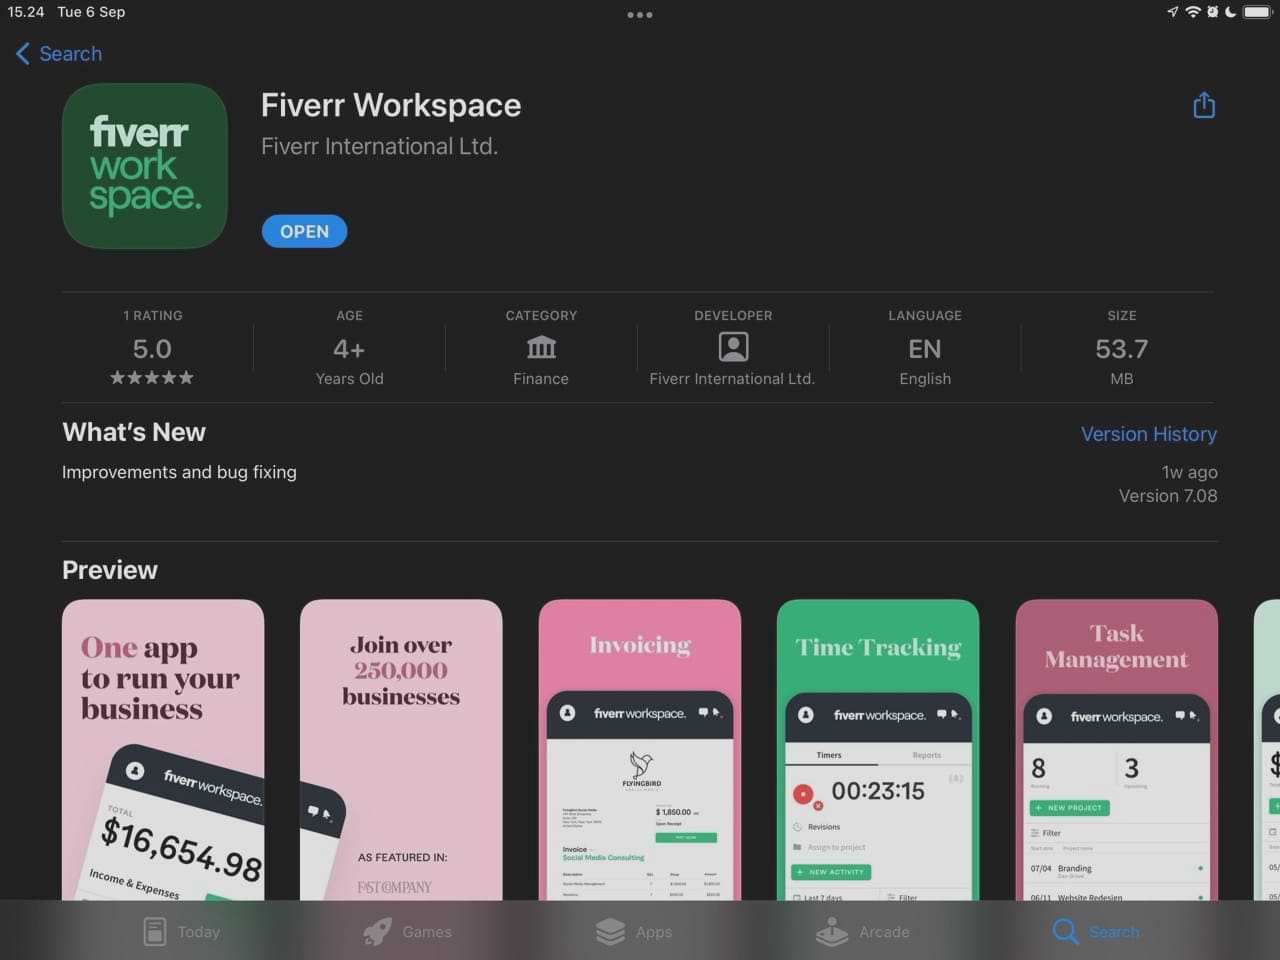Open the Today tab
The image size is (1280, 960).
(181, 931)
